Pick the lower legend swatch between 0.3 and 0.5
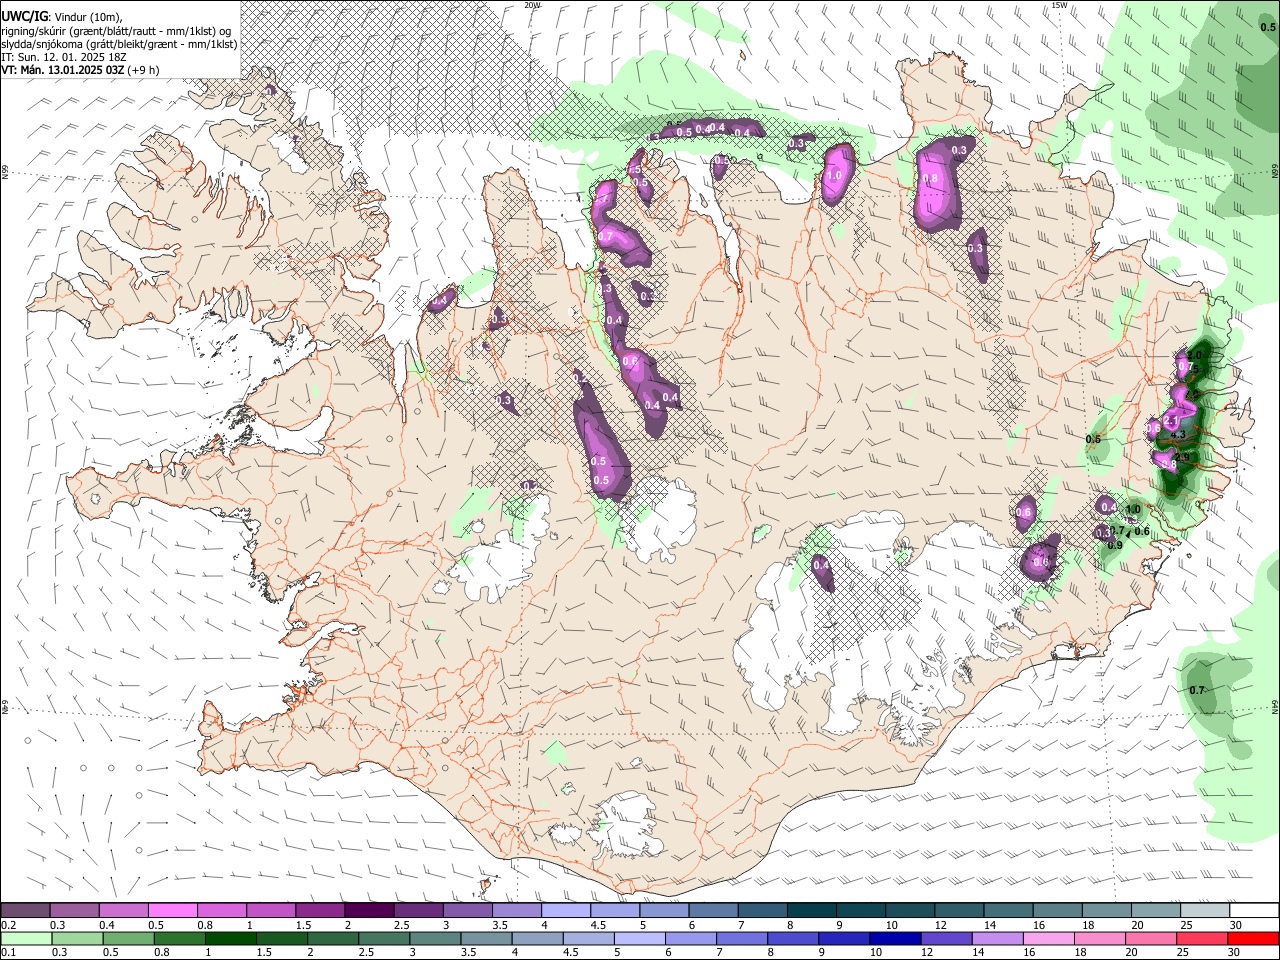Image resolution: width=1280 pixels, height=960 pixels. coord(75,937)
